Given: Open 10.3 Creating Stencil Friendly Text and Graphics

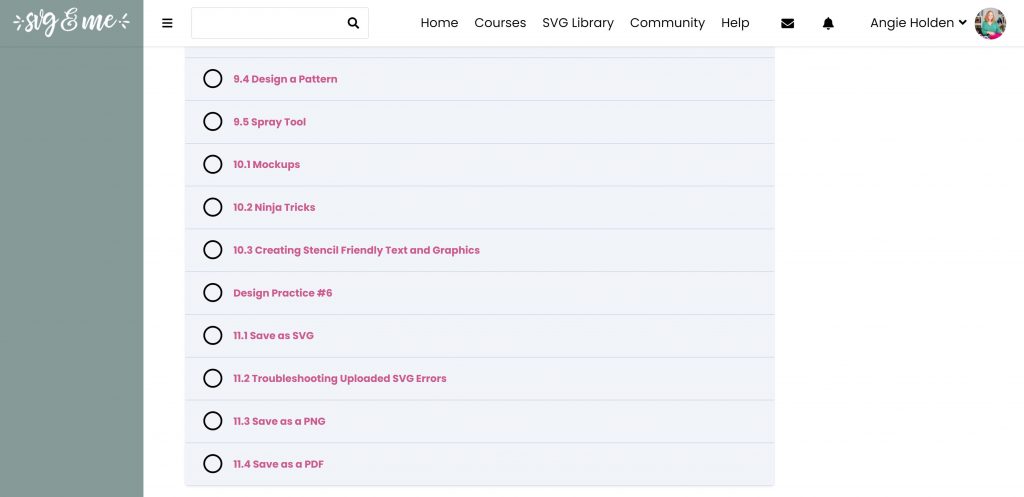Looking at the screenshot, I should pyautogui.click(x=357, y=250).
